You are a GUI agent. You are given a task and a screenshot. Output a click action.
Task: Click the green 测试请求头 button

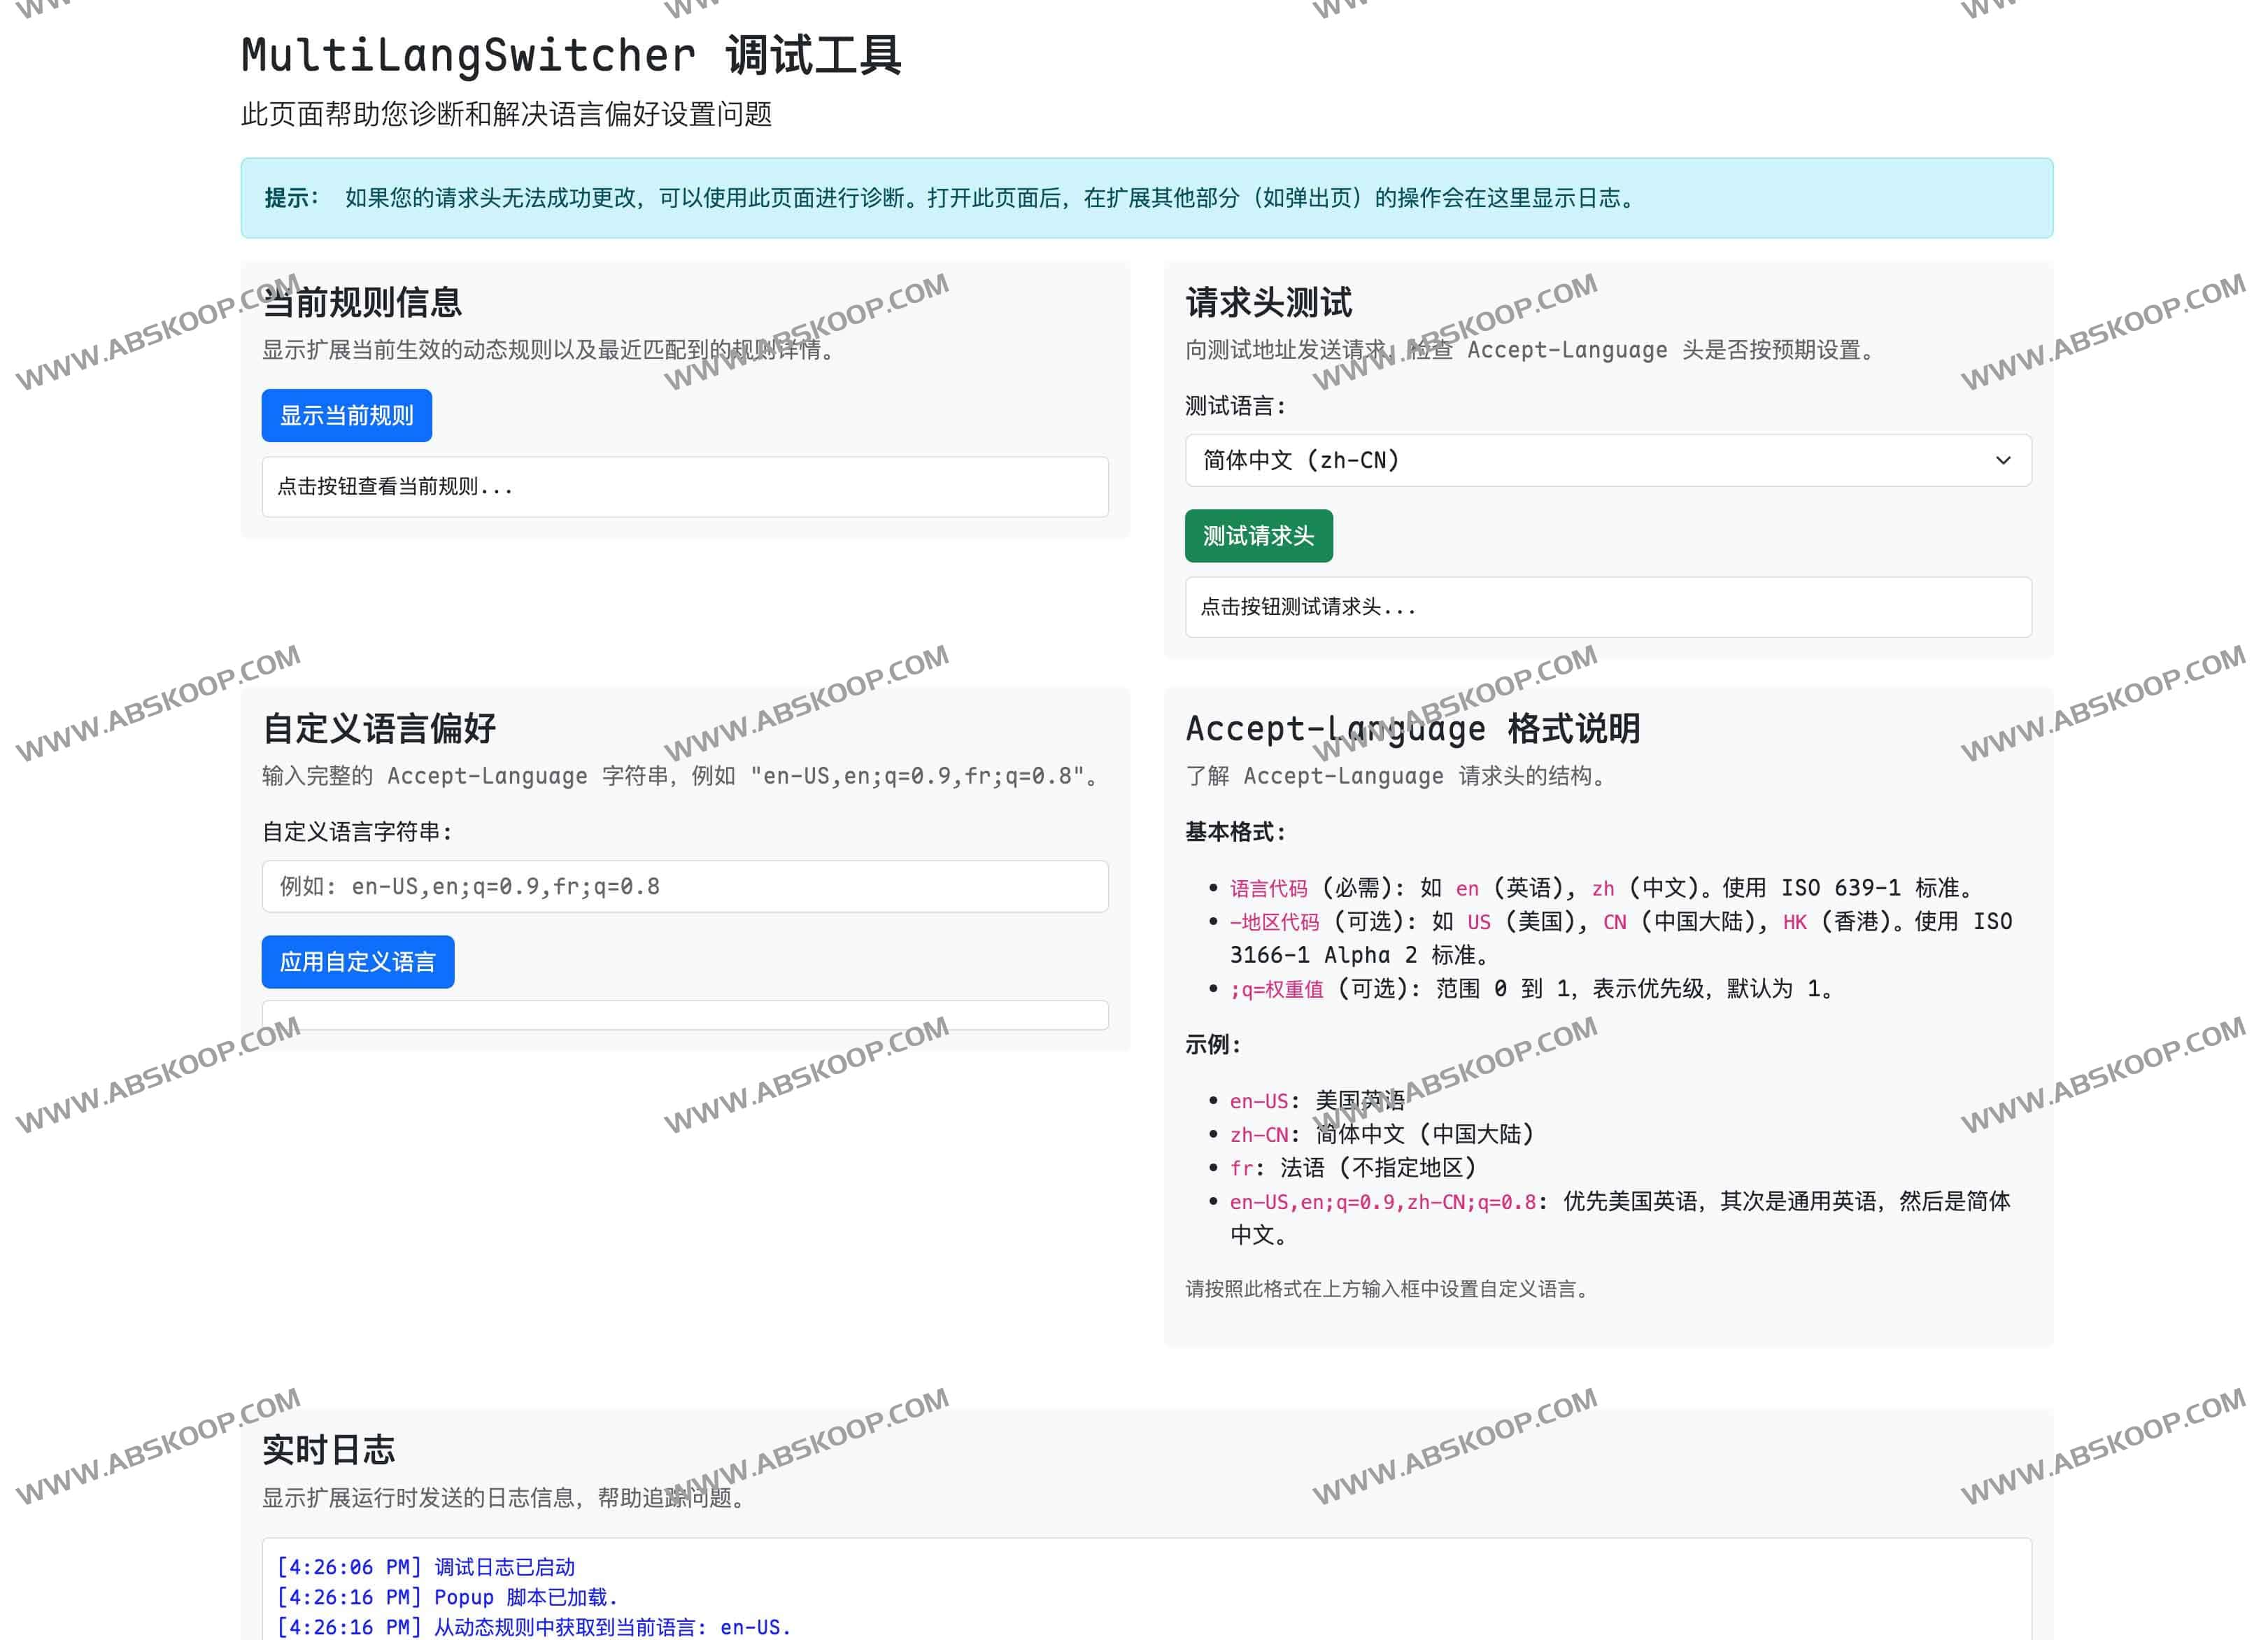pyautogui.click(x=1258, y=536)
